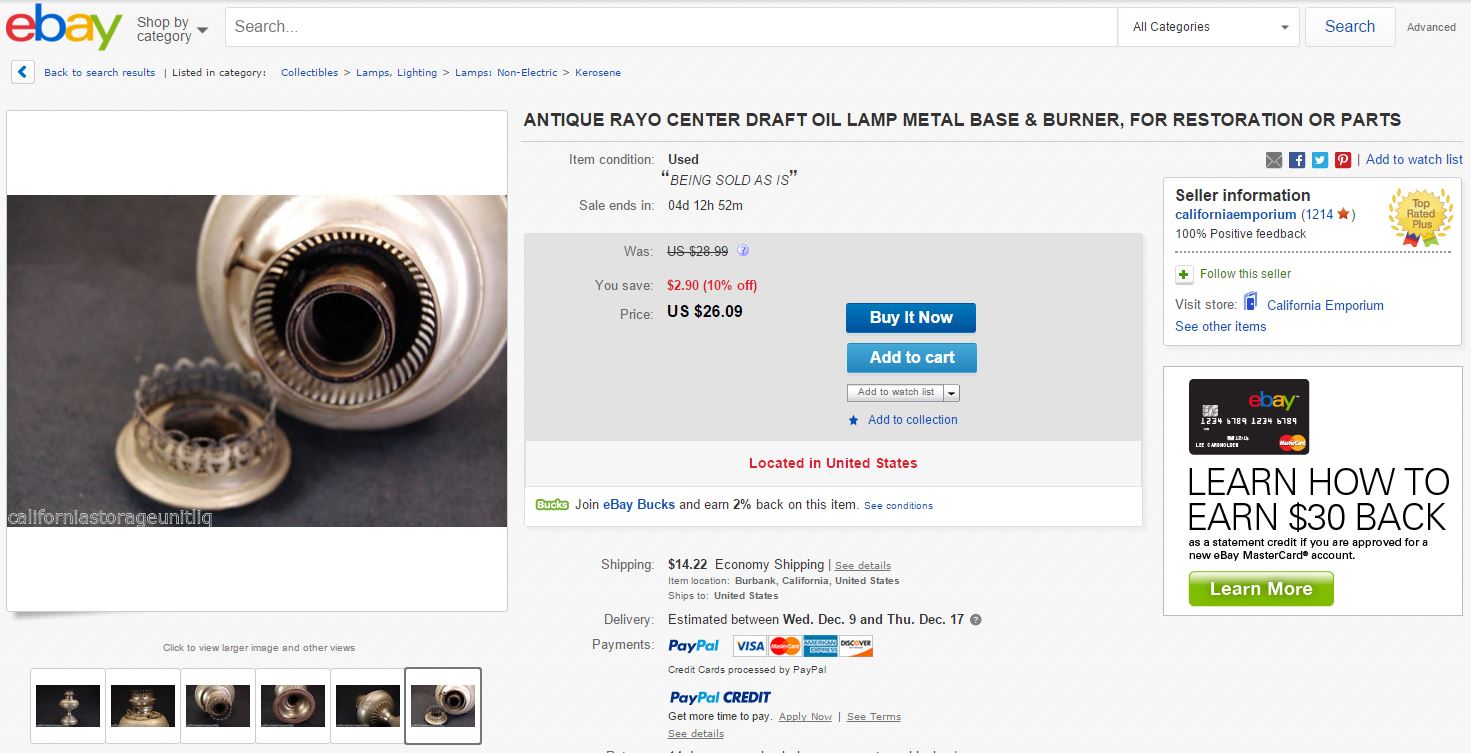This screenshot has width=1471, height=753.
Task: Focus the eBay search field
Action: [670, 27]
